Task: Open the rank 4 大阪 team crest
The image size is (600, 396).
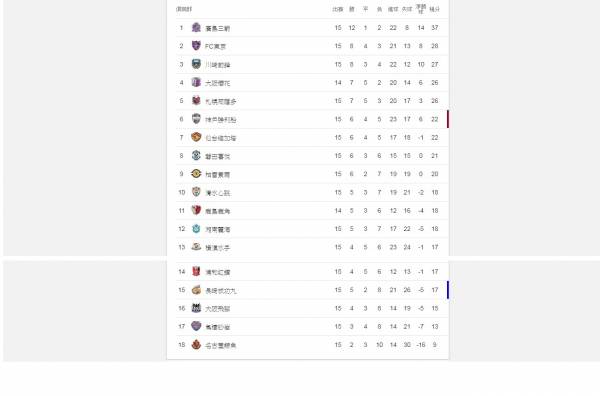Action: point(196,82)
